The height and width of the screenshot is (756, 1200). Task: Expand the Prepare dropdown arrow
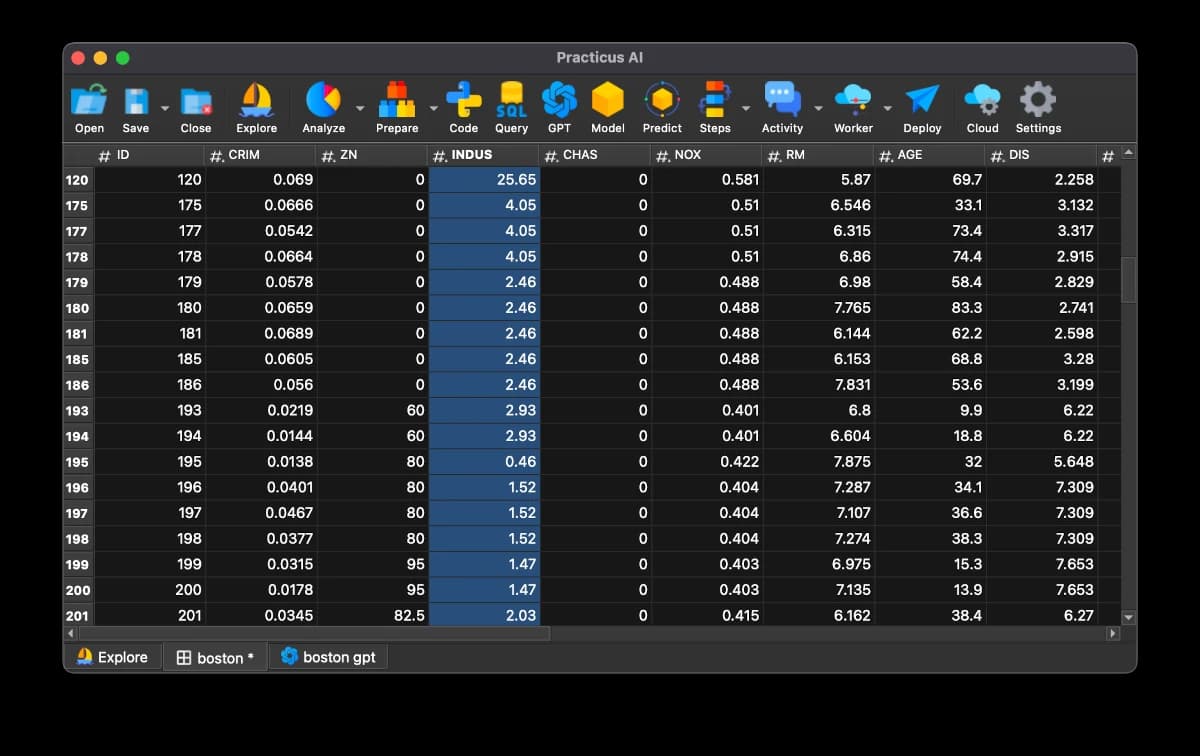coord(434,108)
